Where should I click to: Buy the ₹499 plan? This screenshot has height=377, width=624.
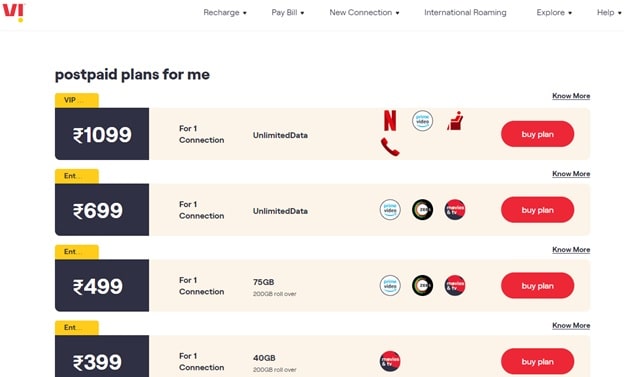coord(537,285)
